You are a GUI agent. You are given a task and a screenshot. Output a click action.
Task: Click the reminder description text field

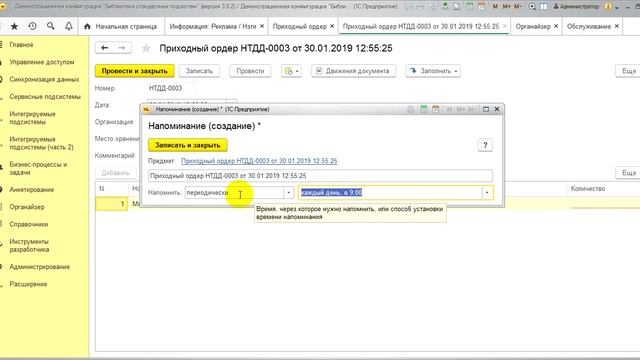320,176
